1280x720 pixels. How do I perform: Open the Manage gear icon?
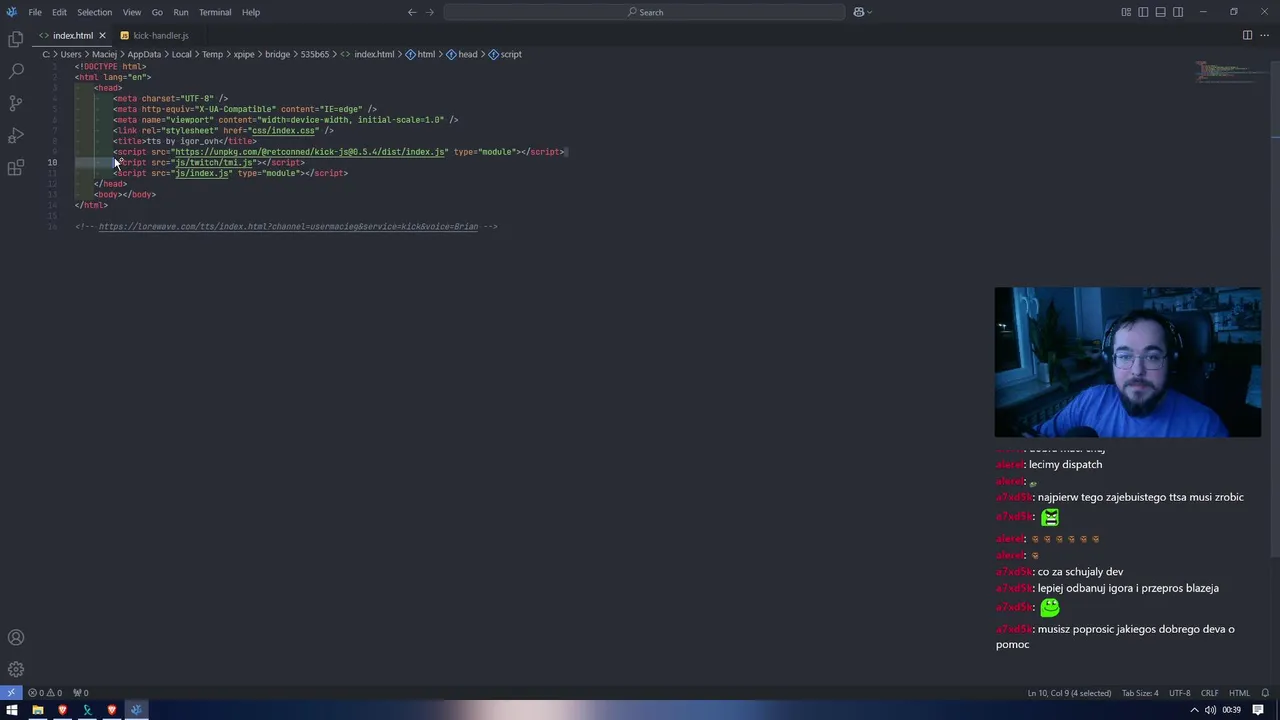16,670
